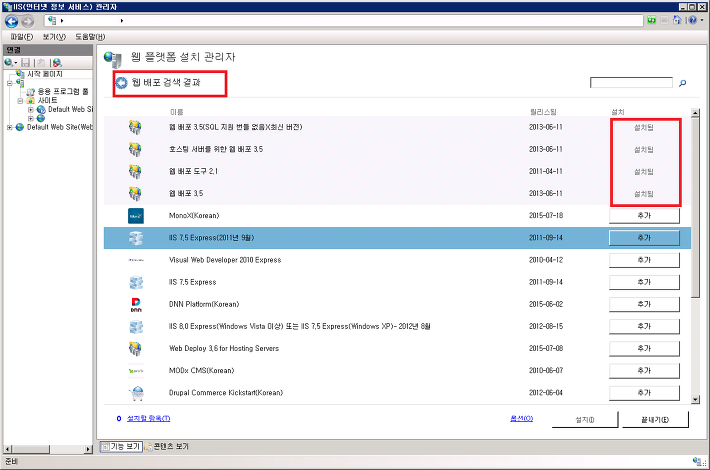Viewport: 710px width, 470px height.
Task: Expand the bottom Default Web Site(Web node
Action: click(x=10, y=127)
